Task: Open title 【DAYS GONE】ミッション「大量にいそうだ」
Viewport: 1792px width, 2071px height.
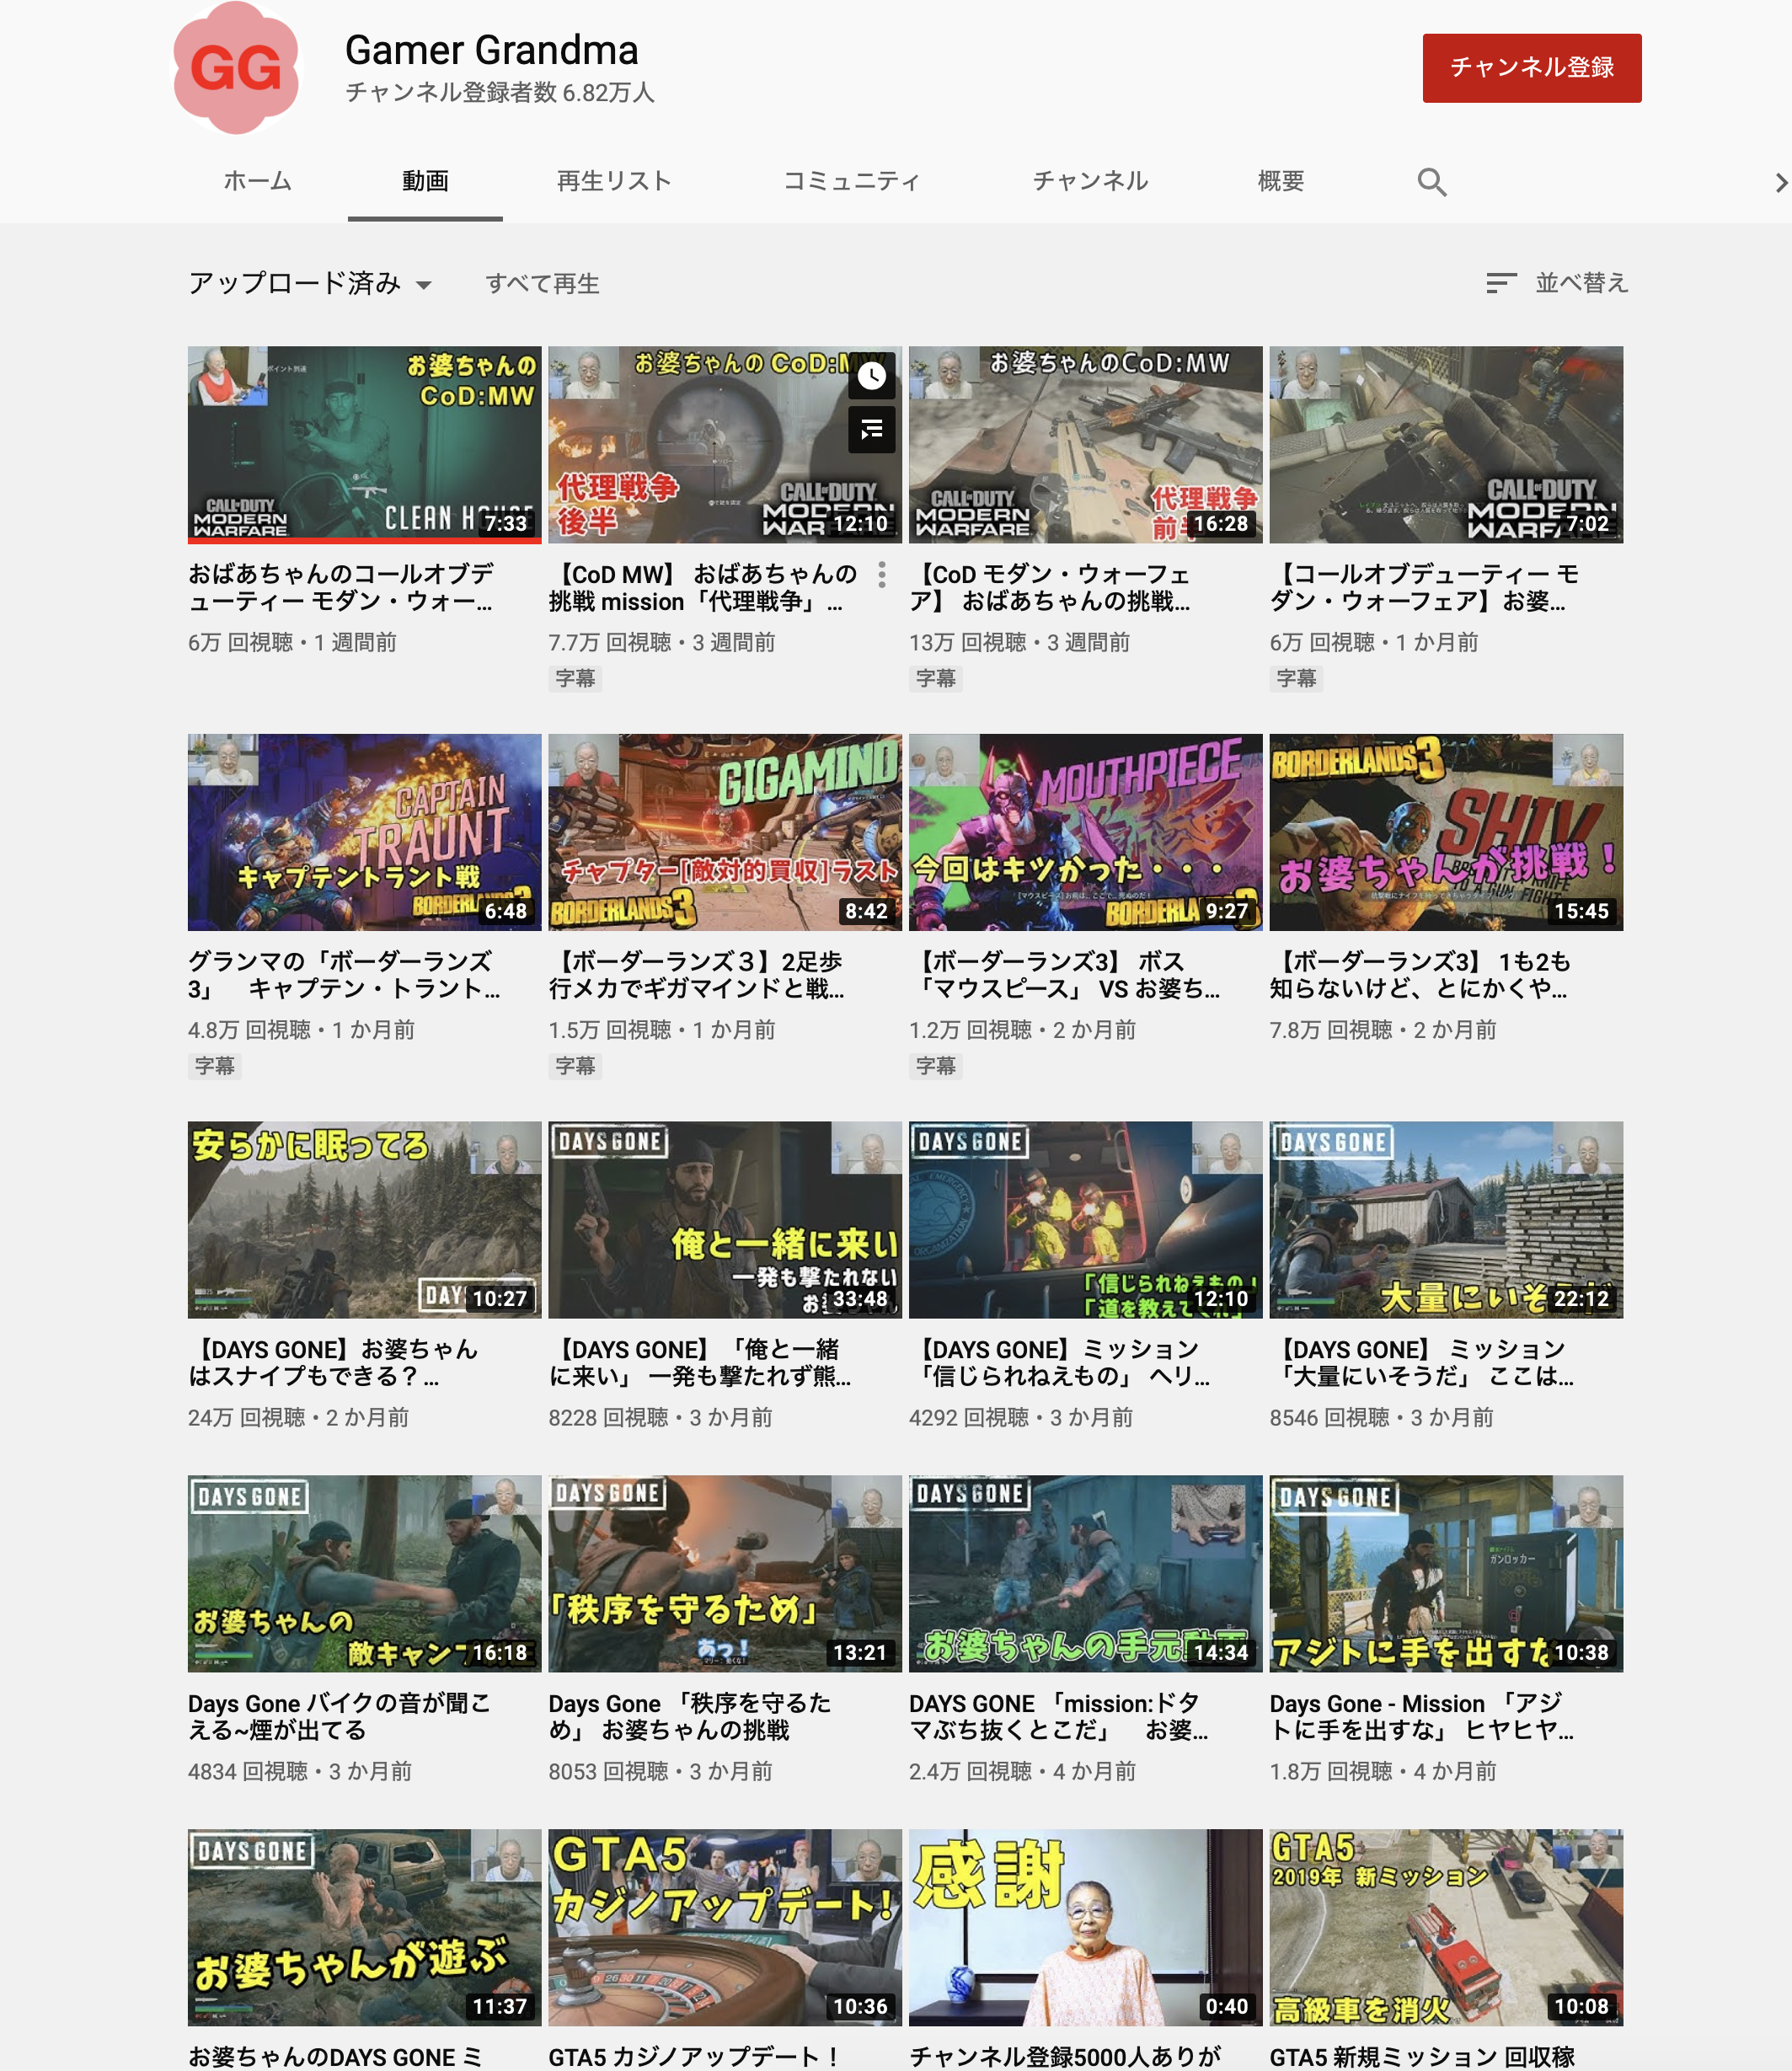Action: 1422,1363
